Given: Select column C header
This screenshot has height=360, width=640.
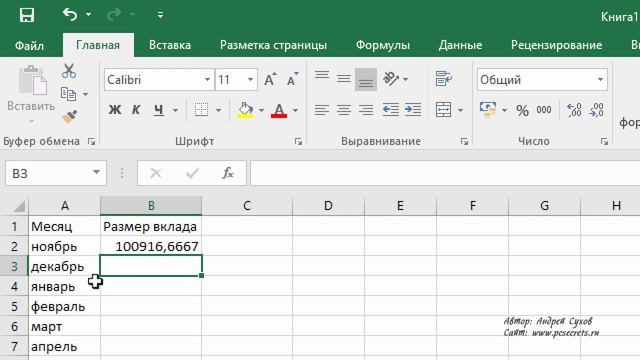Looking at the screenshot, I should (247, 206).
